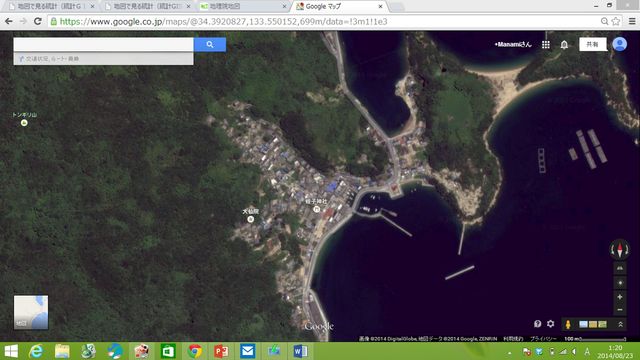Viewport: 640px width, 360px height.
Task: Open the Windows Start button
Action: [x=11, y=351]
